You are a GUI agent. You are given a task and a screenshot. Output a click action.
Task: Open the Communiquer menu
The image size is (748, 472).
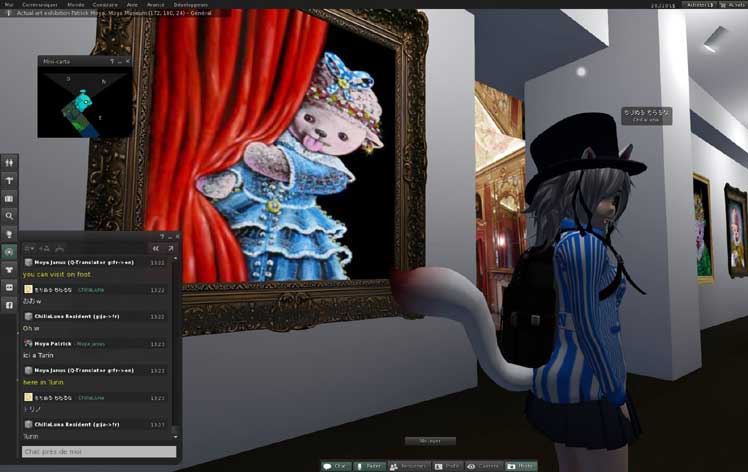(x=38, y=4)
